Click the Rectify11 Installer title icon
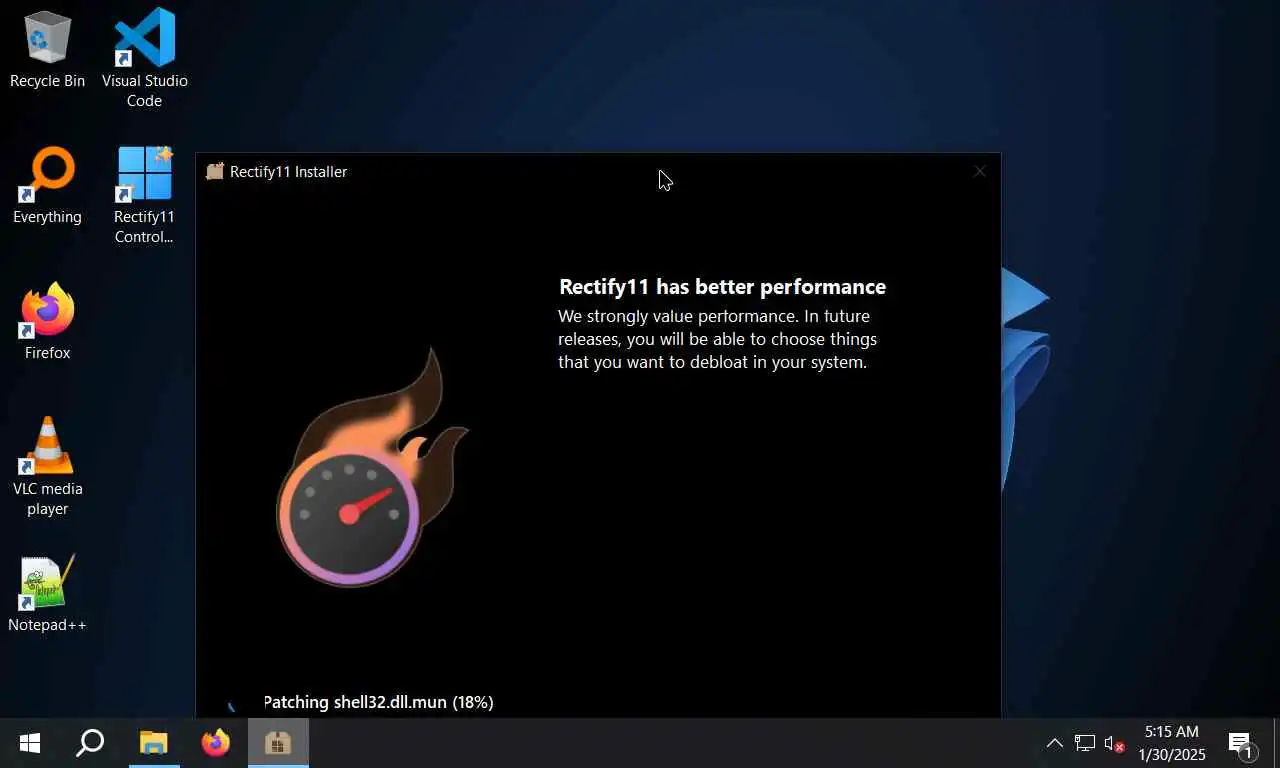Viewport: 1280px width, 768px height. [214, 171]
